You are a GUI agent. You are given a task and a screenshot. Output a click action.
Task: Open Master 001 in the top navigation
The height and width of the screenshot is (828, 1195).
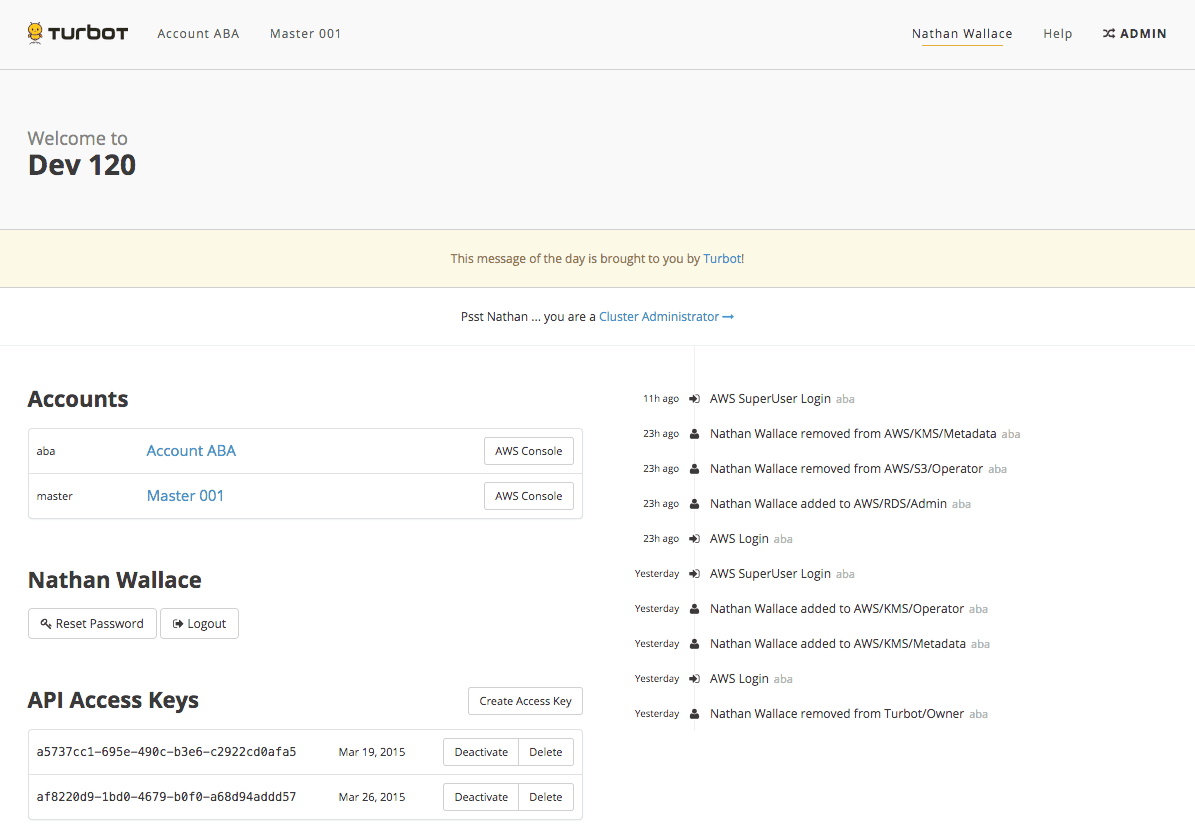306,34
